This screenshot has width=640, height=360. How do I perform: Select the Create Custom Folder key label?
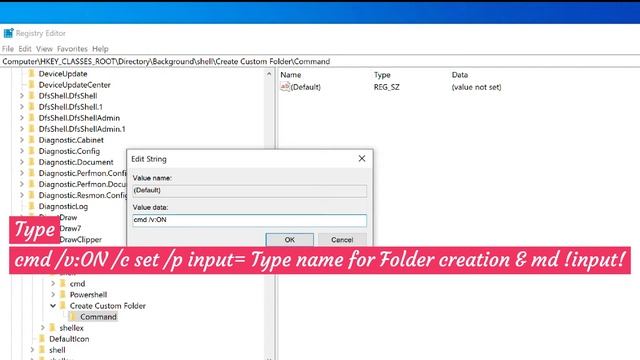107,306
